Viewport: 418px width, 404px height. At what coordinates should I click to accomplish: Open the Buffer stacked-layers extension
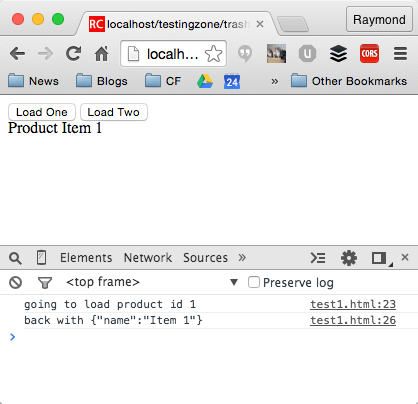click(x=338, y=53)
